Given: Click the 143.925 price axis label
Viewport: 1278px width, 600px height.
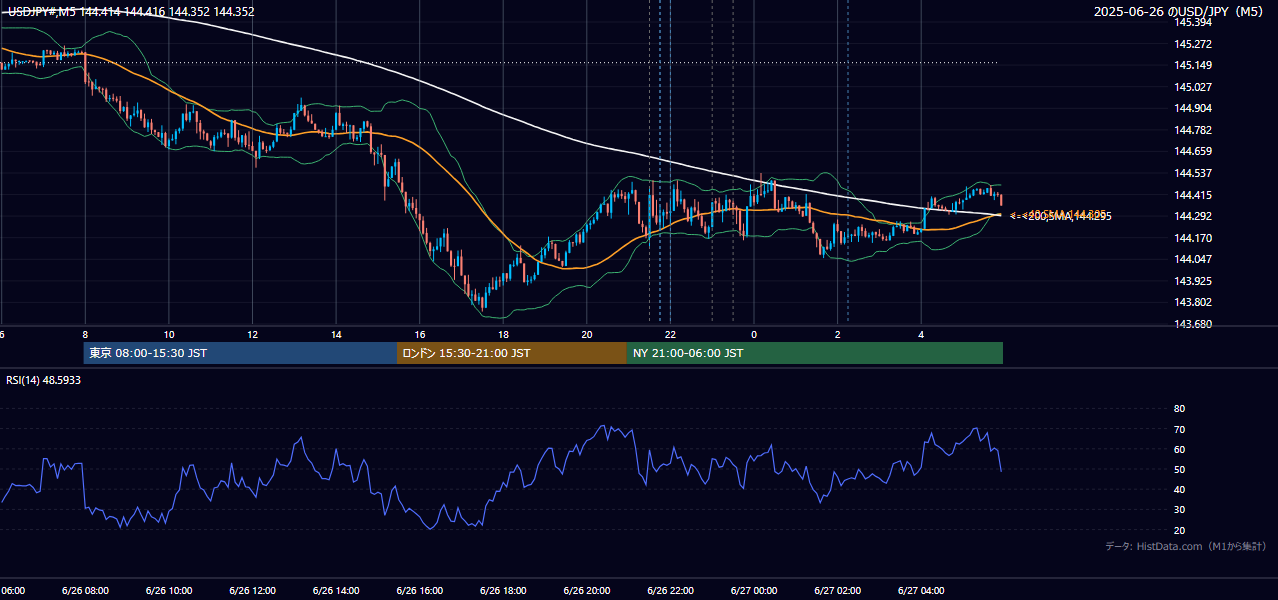Looking at the screenshot, I should 1193,281.
